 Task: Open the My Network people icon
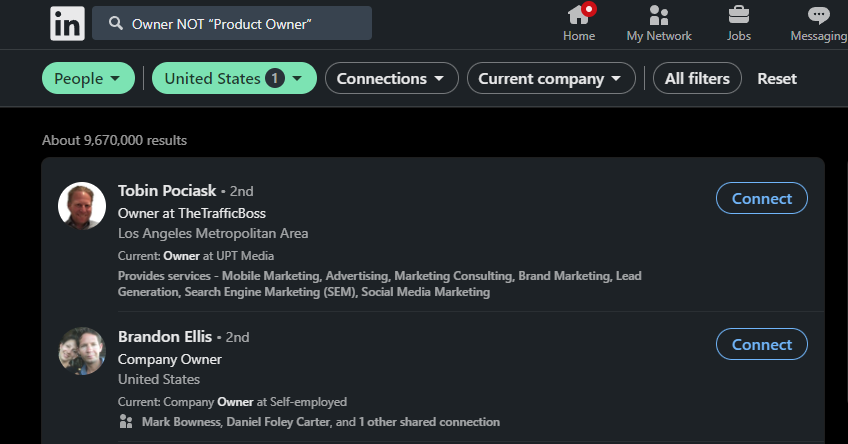pyautogui.click(x=659, y=15)
